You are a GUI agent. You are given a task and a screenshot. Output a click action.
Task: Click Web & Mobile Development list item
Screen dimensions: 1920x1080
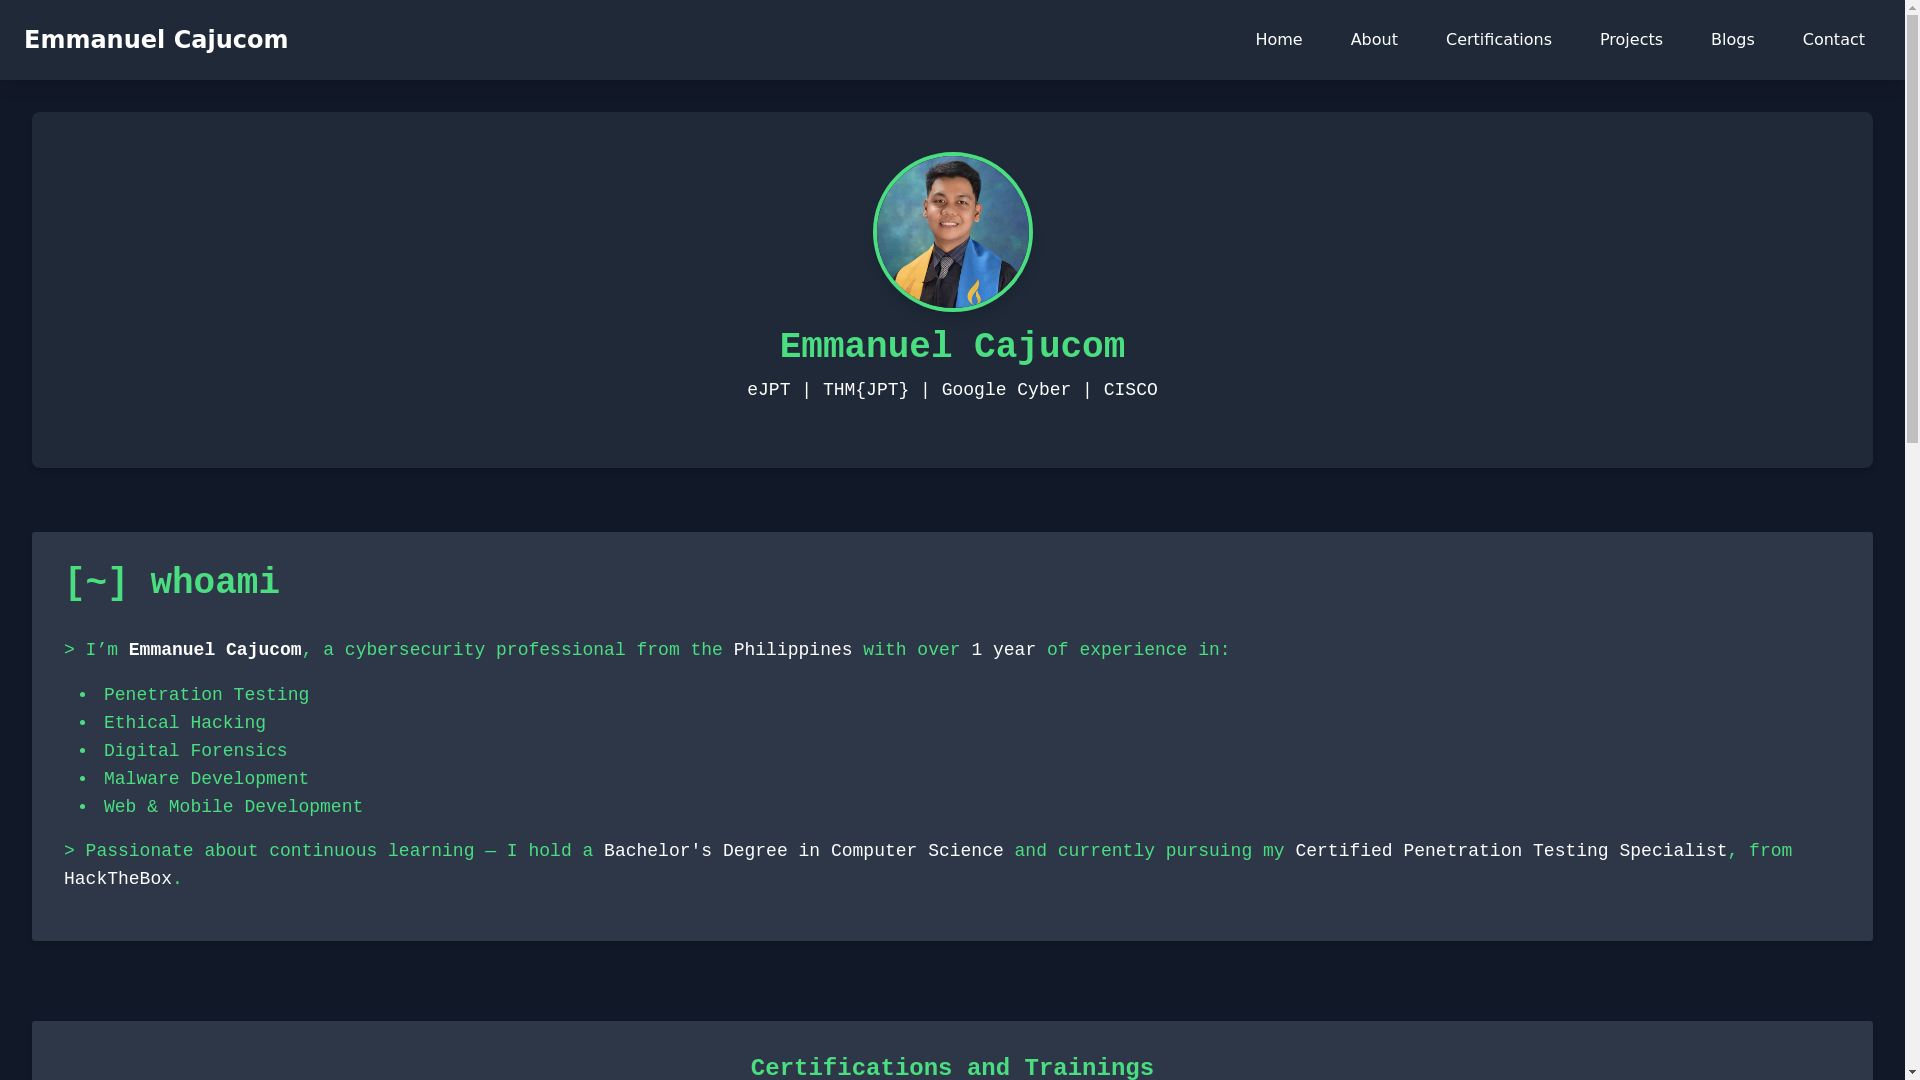point(233,807)
